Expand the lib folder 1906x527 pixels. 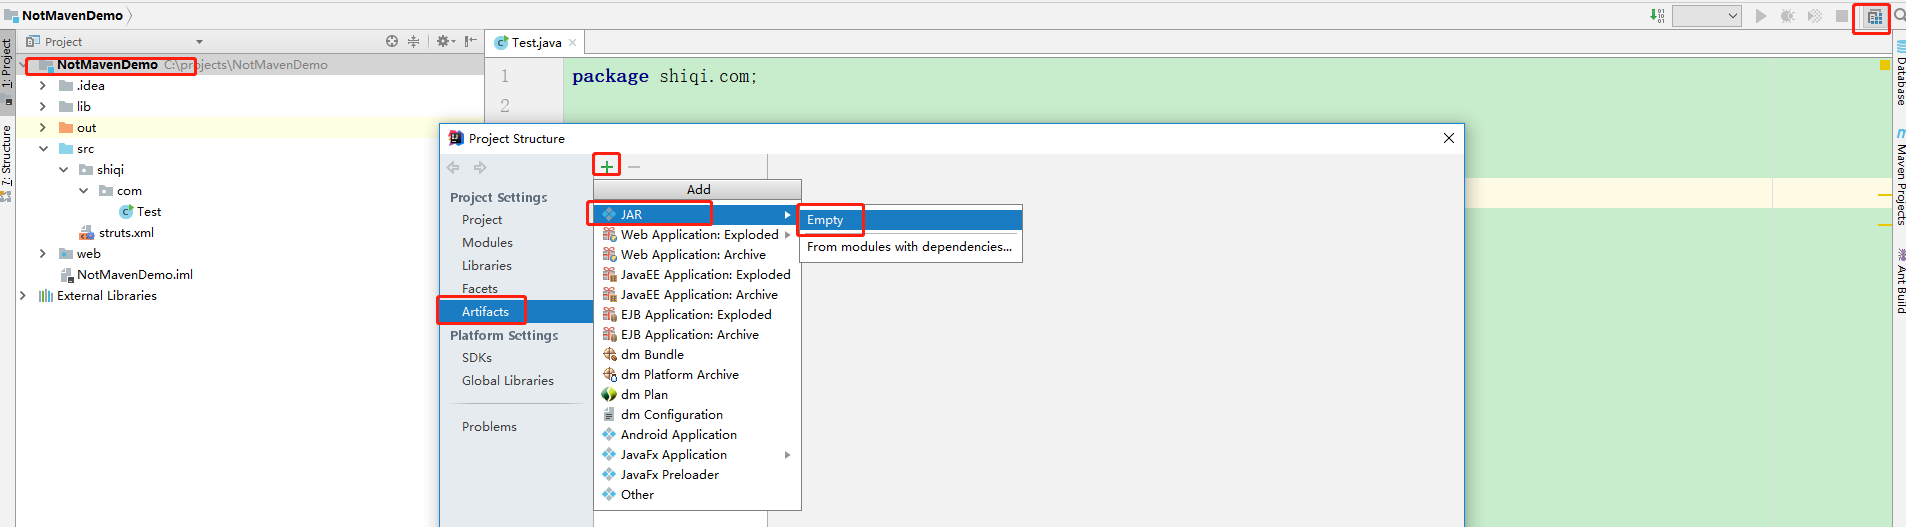[43, 107]
